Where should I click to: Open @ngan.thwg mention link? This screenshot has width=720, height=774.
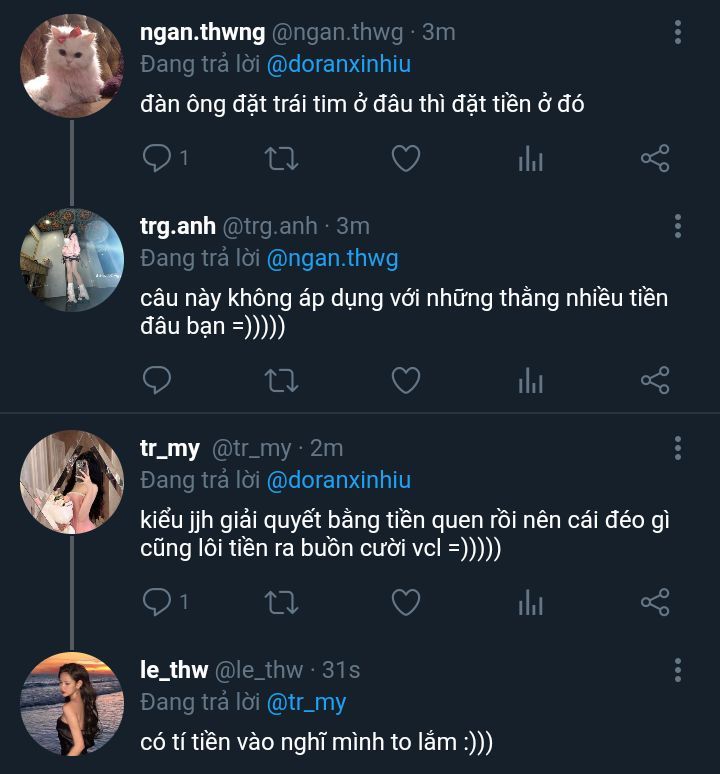point(332,258)
